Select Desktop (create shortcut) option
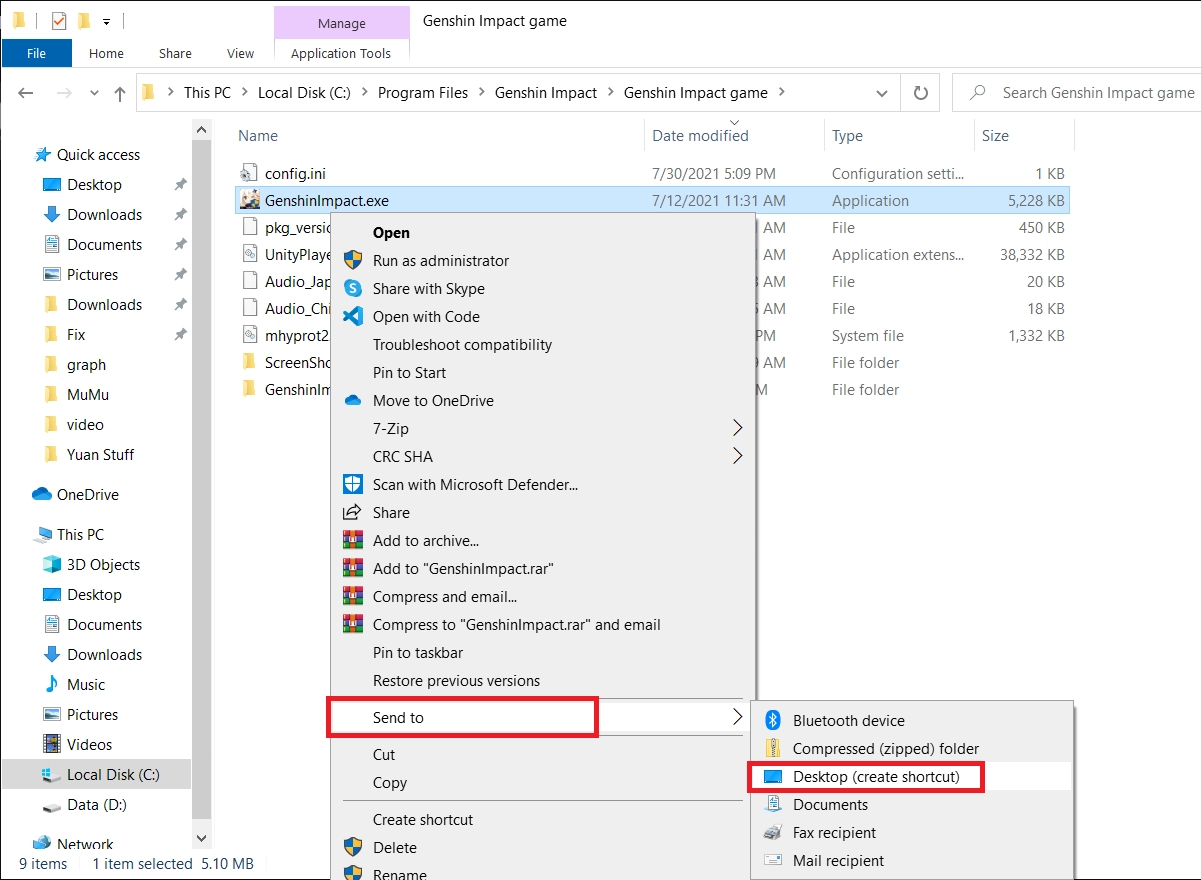 point(866,777)
